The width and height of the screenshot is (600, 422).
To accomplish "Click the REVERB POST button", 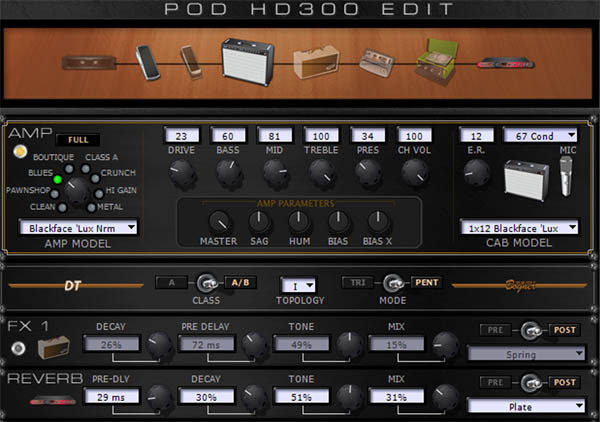I will (x=565, y=382).
